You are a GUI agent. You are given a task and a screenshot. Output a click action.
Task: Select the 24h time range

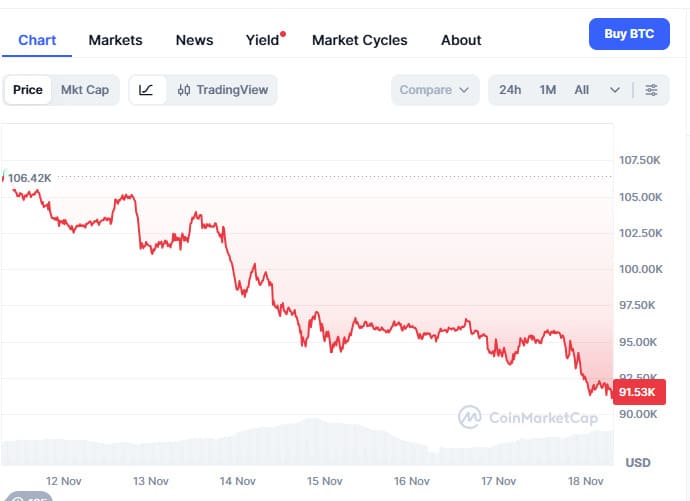(x=510, y=90)
